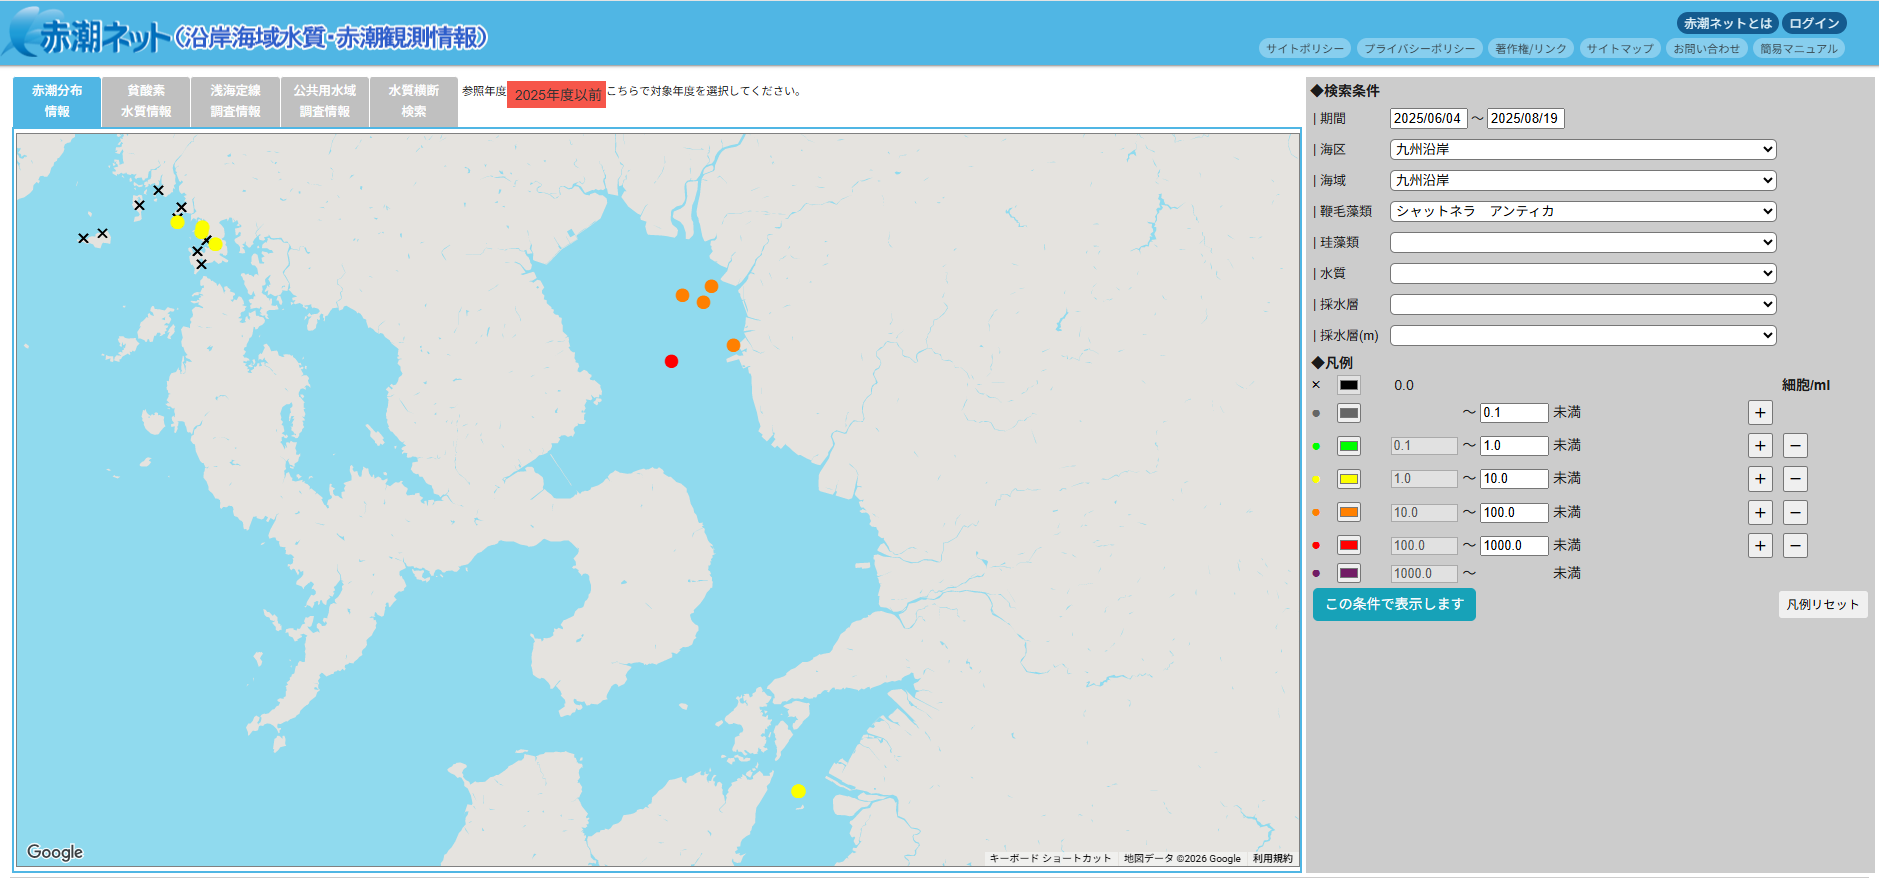Click plus button on the green legend row
1879x880 pixels.
pos(1760,446)
